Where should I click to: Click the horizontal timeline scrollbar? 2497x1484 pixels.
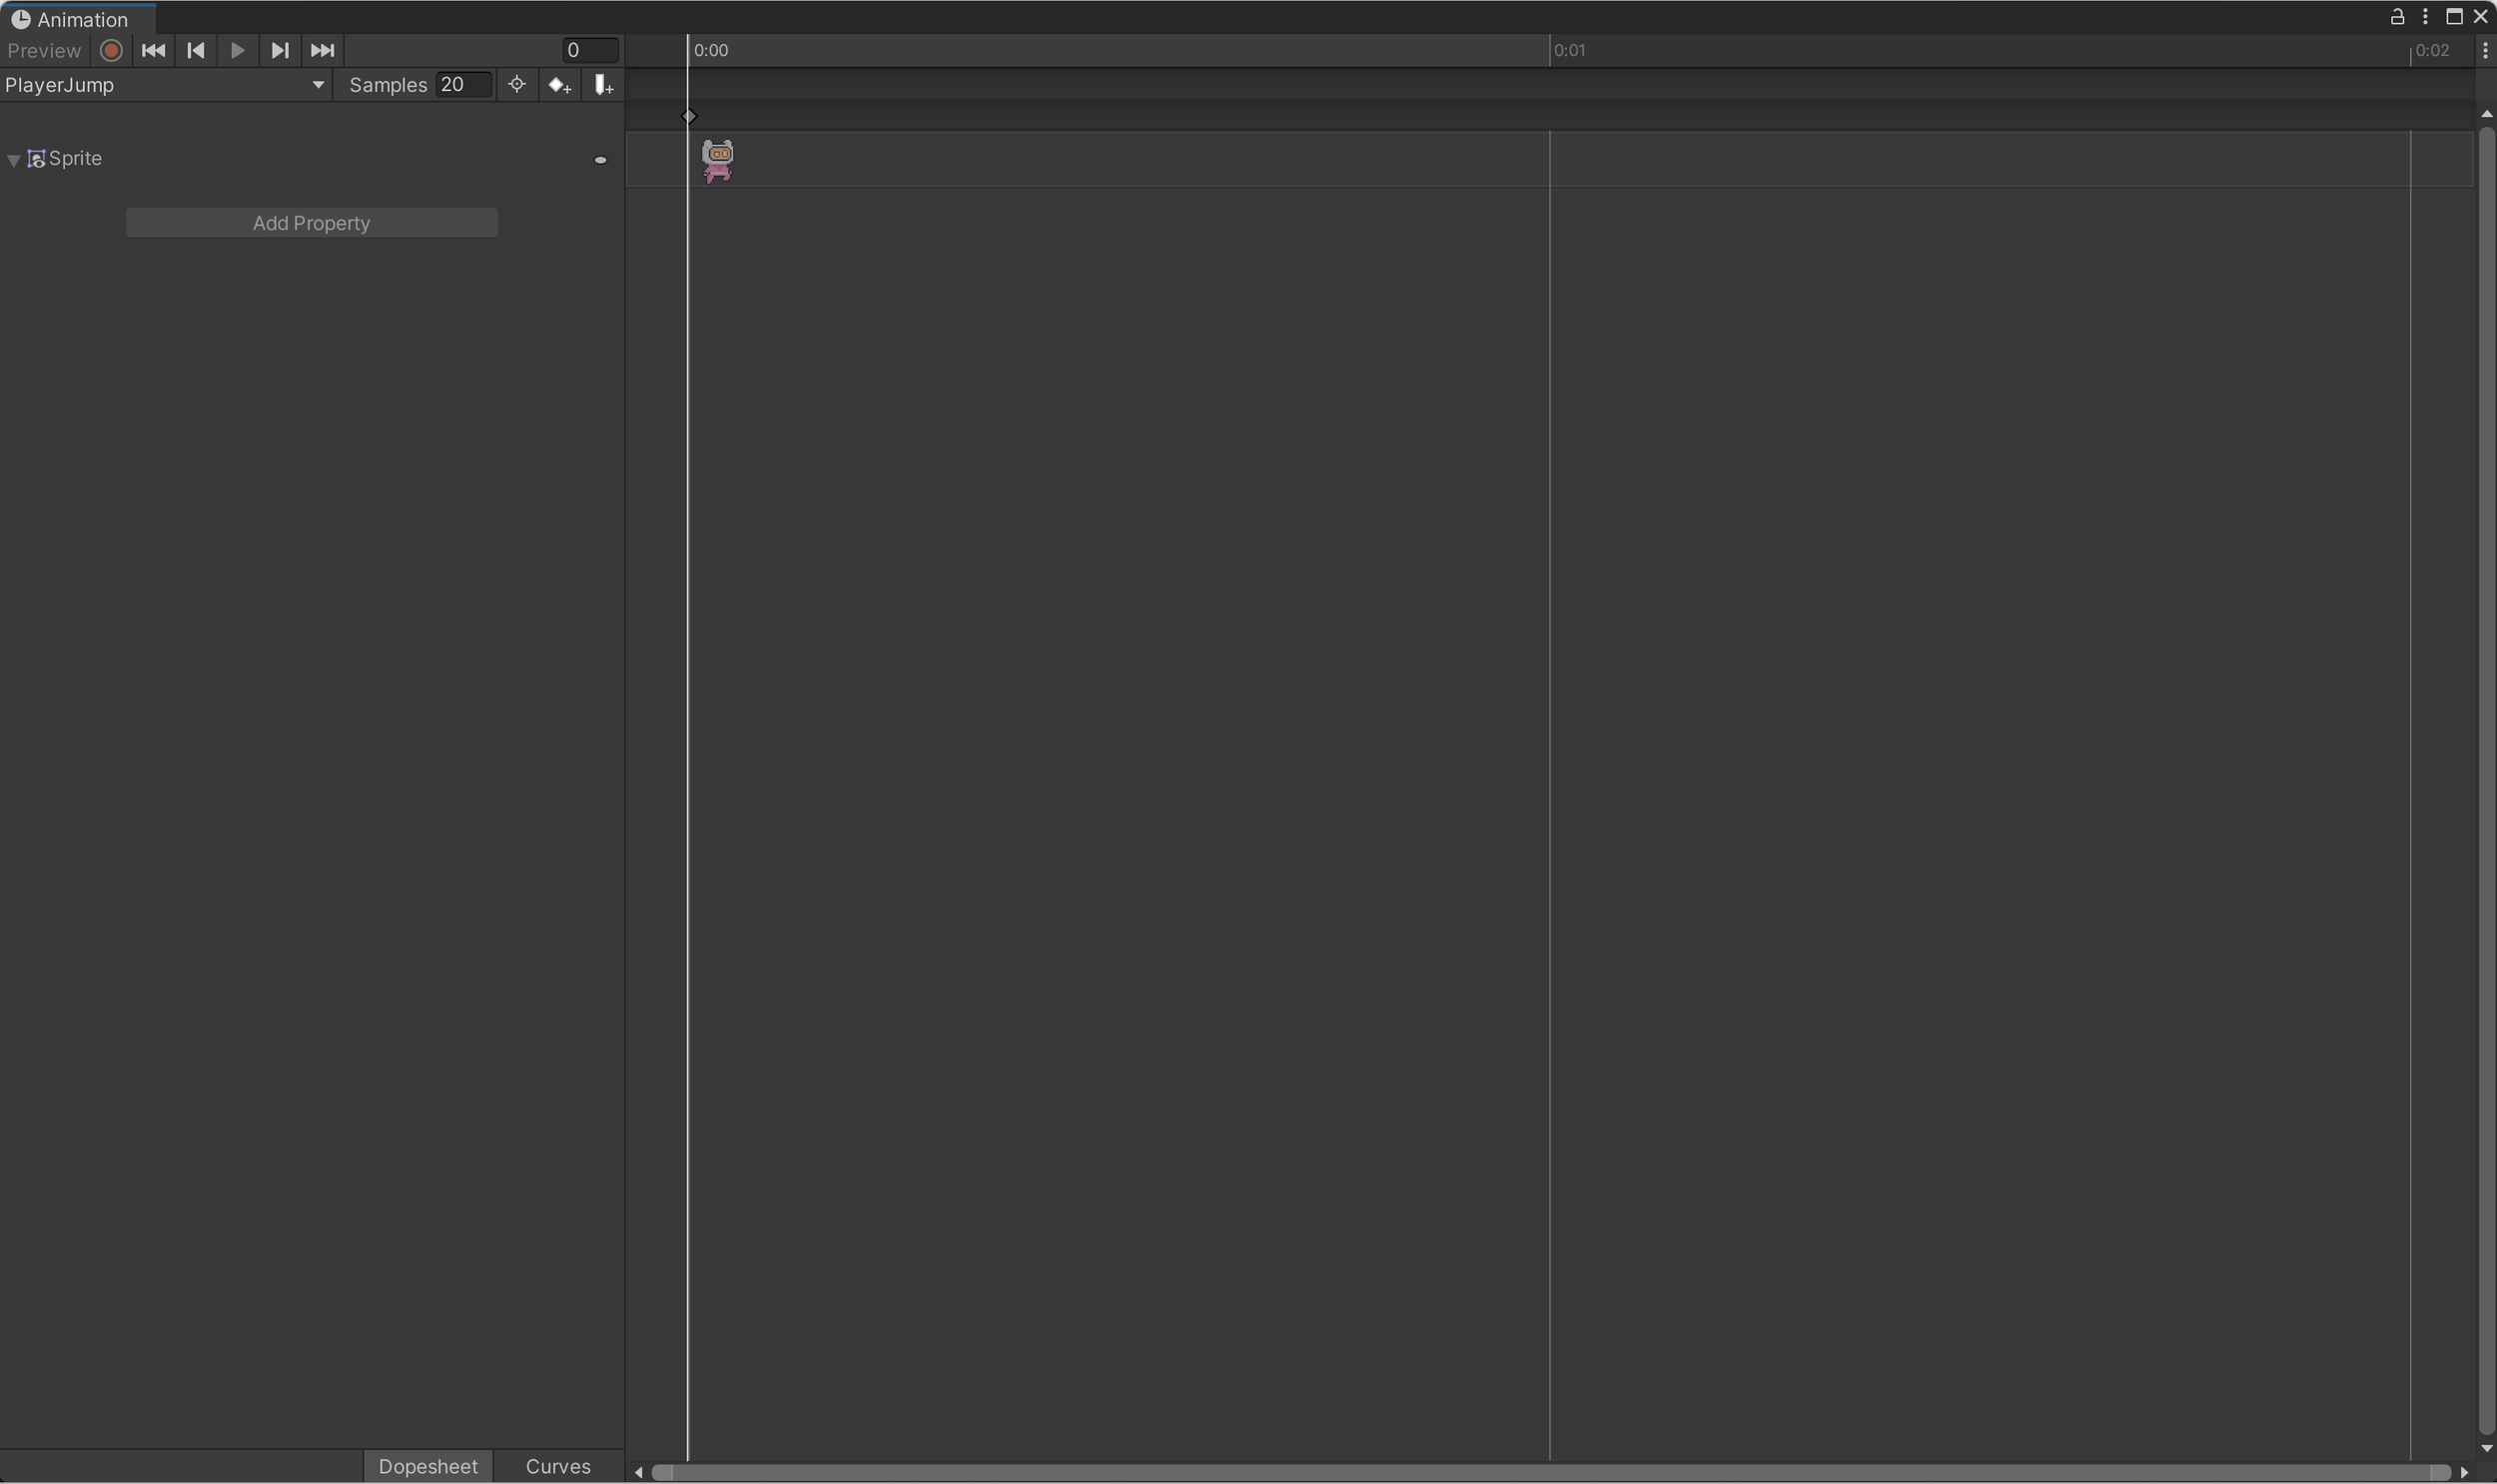pos(1550,1473)
